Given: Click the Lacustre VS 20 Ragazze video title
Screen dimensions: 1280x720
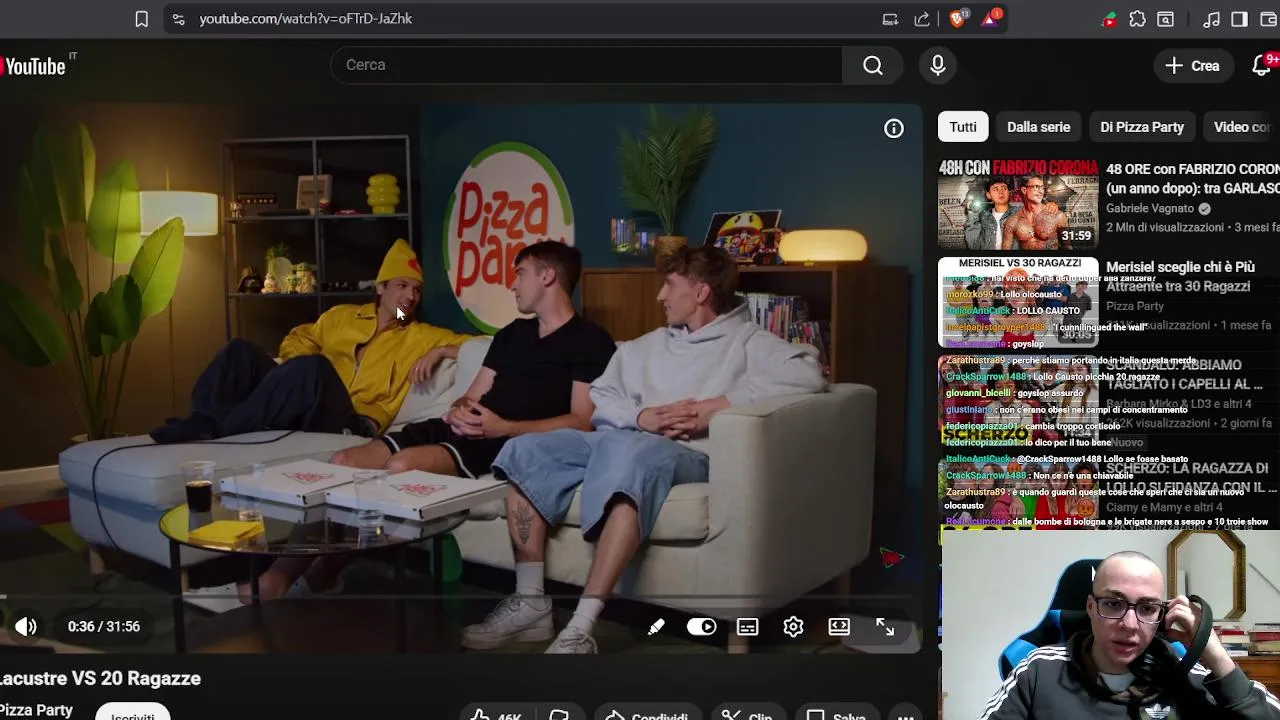Looking at the screenshot, I should (100, 678).
